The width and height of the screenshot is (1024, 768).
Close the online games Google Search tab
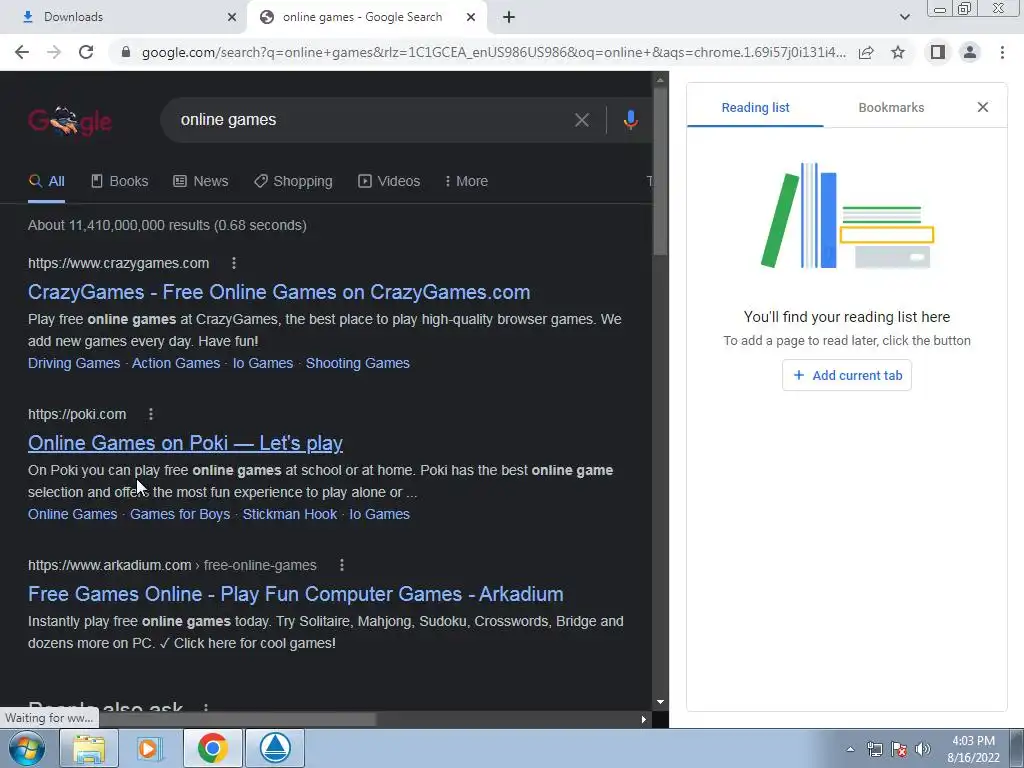[x=471, y=17]
